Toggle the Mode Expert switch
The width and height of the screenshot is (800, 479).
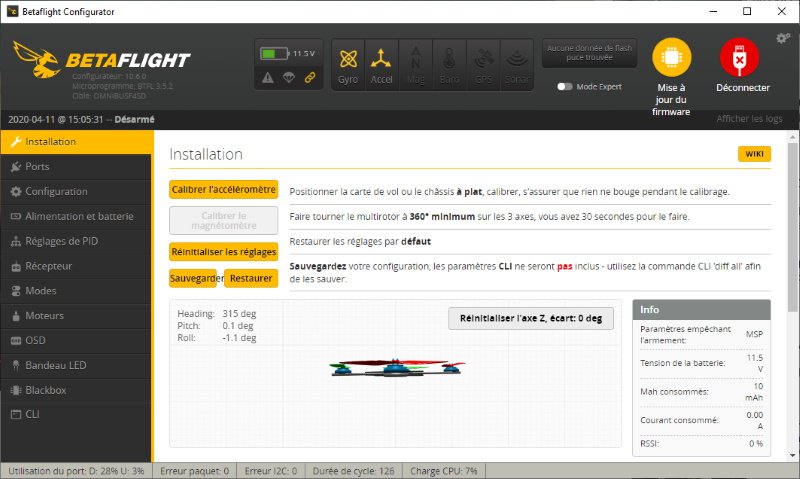coord(566,87)
